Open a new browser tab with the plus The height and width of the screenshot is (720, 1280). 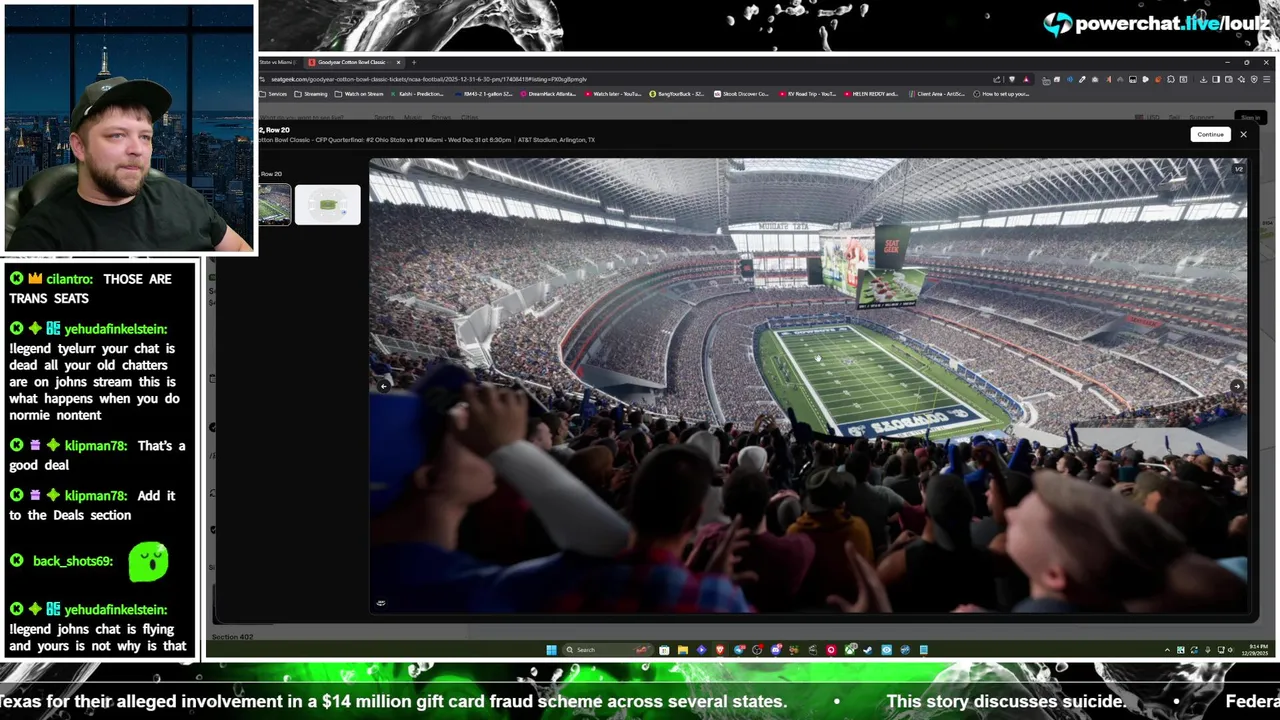tap(414, 62)
